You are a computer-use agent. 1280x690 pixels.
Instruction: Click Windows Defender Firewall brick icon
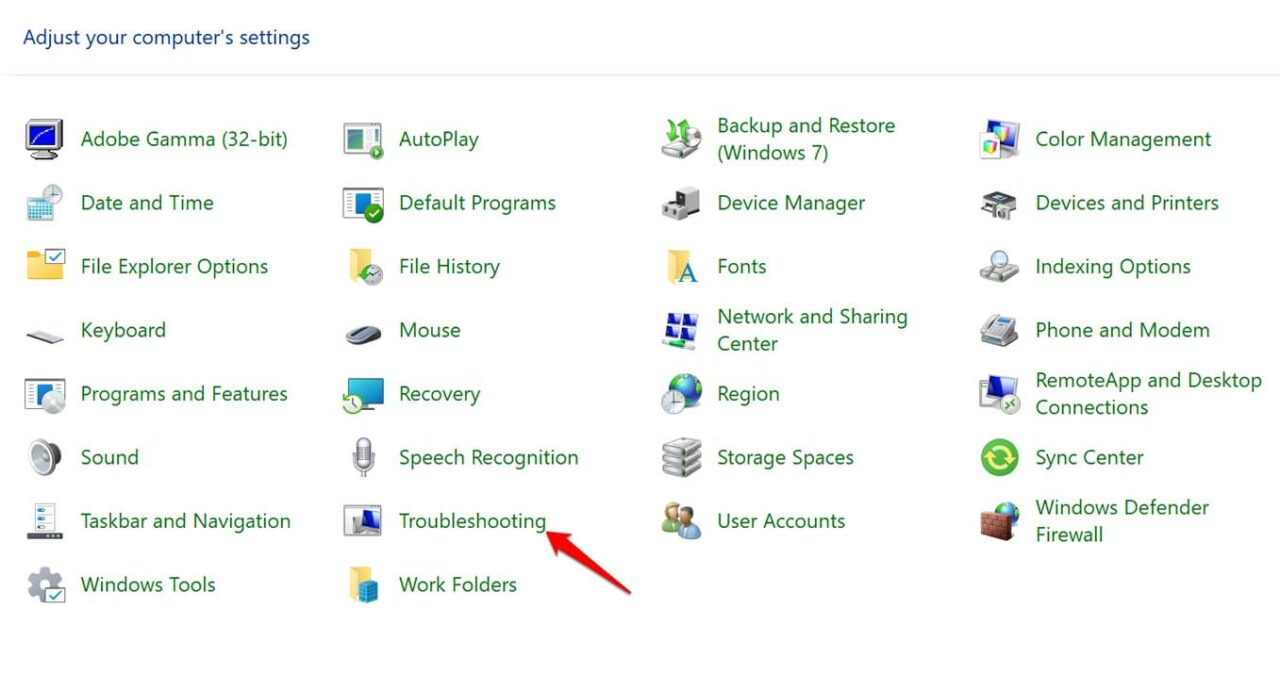click(x=999, y=521)
